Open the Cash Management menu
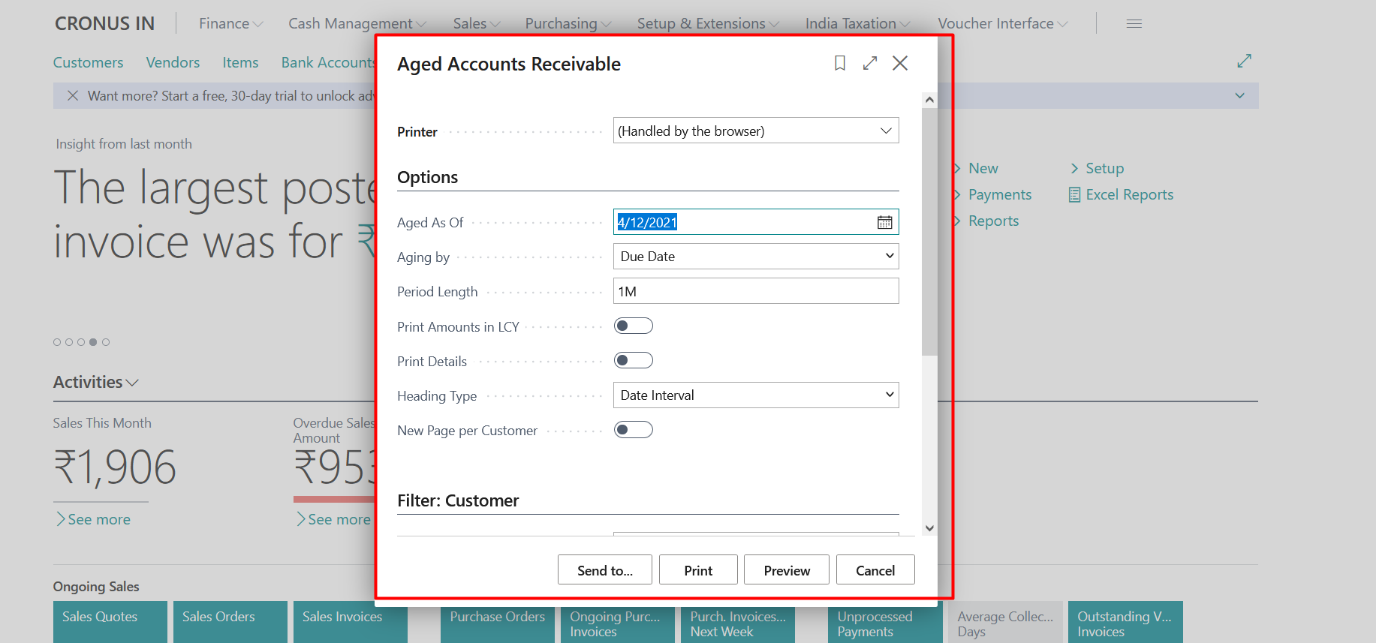1376x643 pixels. [350, 22]
